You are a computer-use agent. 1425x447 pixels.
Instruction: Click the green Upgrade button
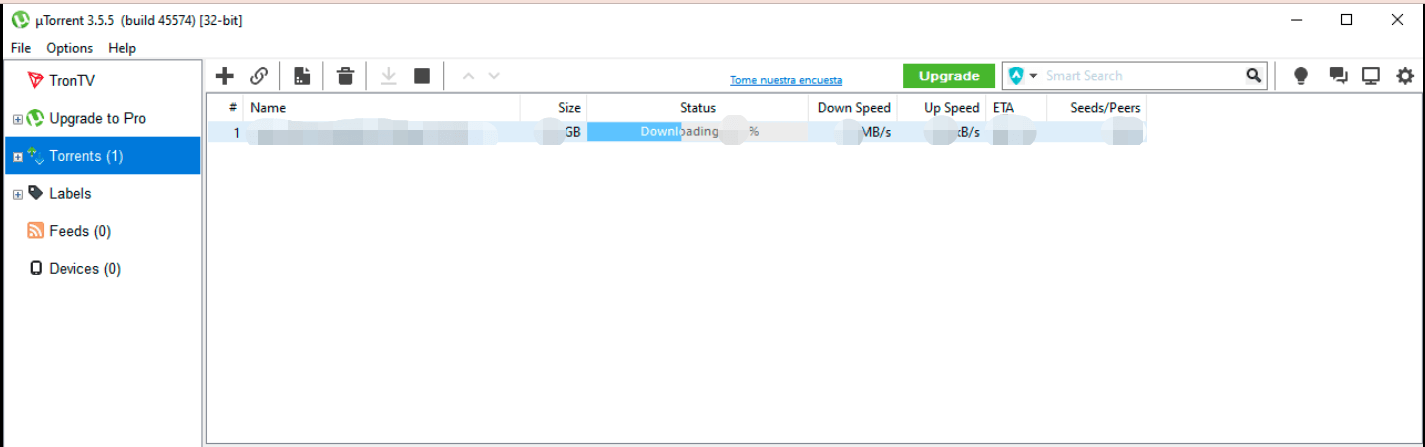(x=949, y=76)
